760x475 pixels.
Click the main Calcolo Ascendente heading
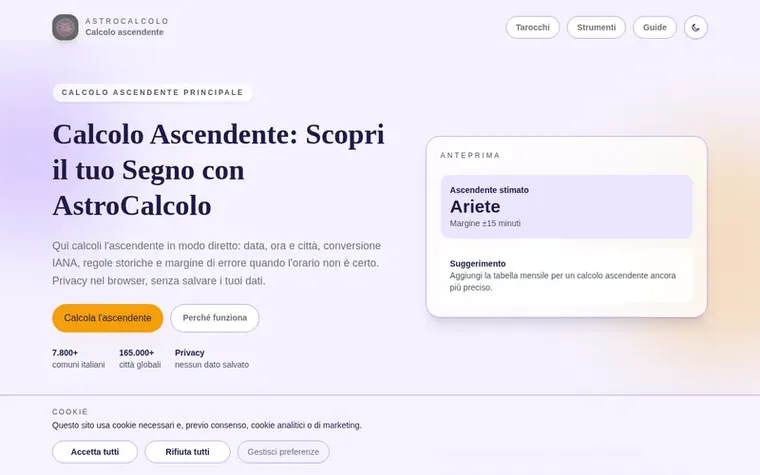(x=219, y=170)
